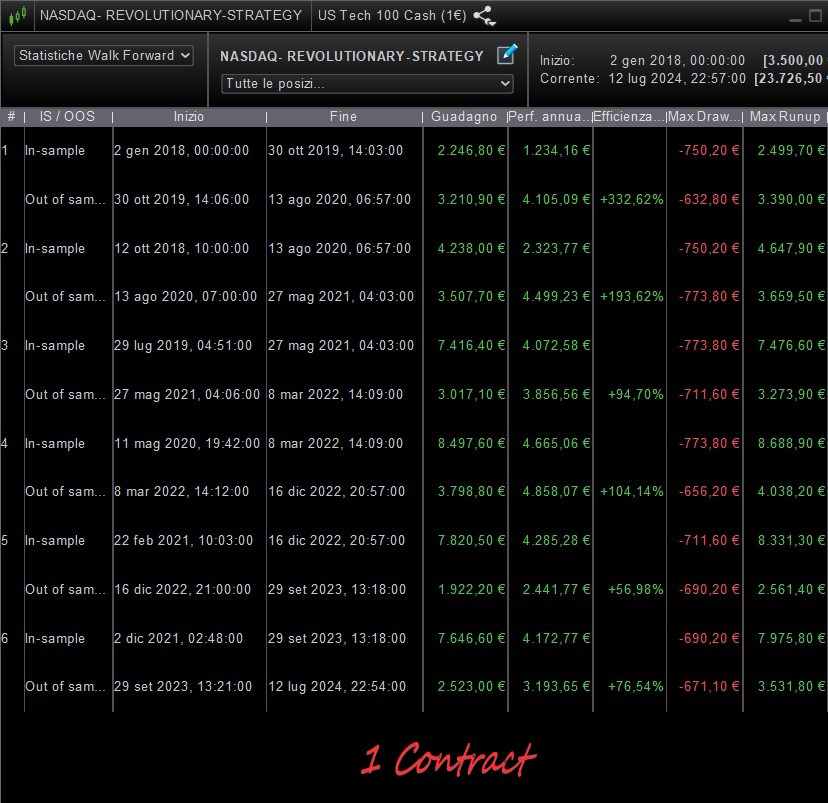Click the gain value 3.210,90 €
The width and height of the screenshot is (828, 803).
(472, 199)
